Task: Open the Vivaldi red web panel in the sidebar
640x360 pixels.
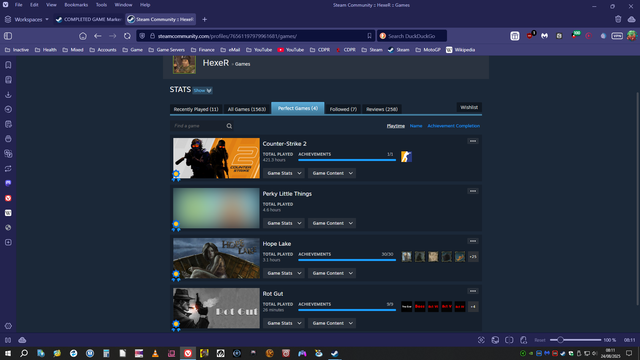Action: (x=8, y=198)
